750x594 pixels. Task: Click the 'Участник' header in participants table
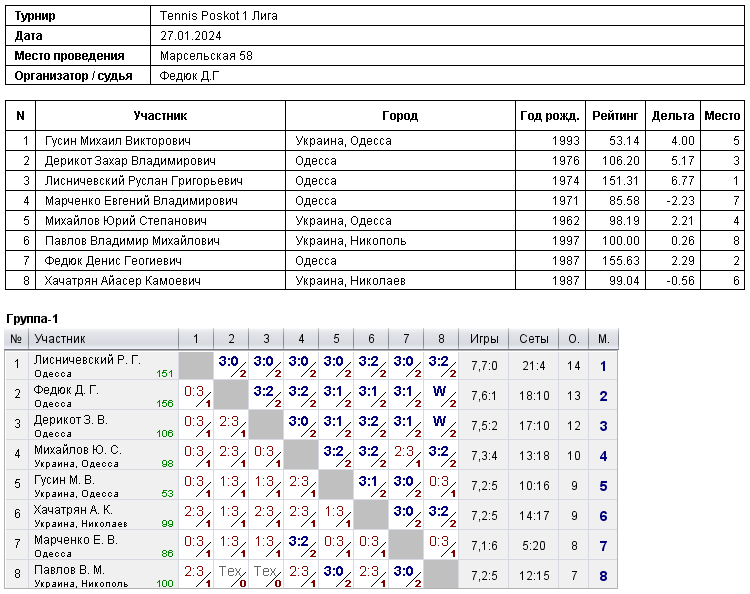point(160,116)
